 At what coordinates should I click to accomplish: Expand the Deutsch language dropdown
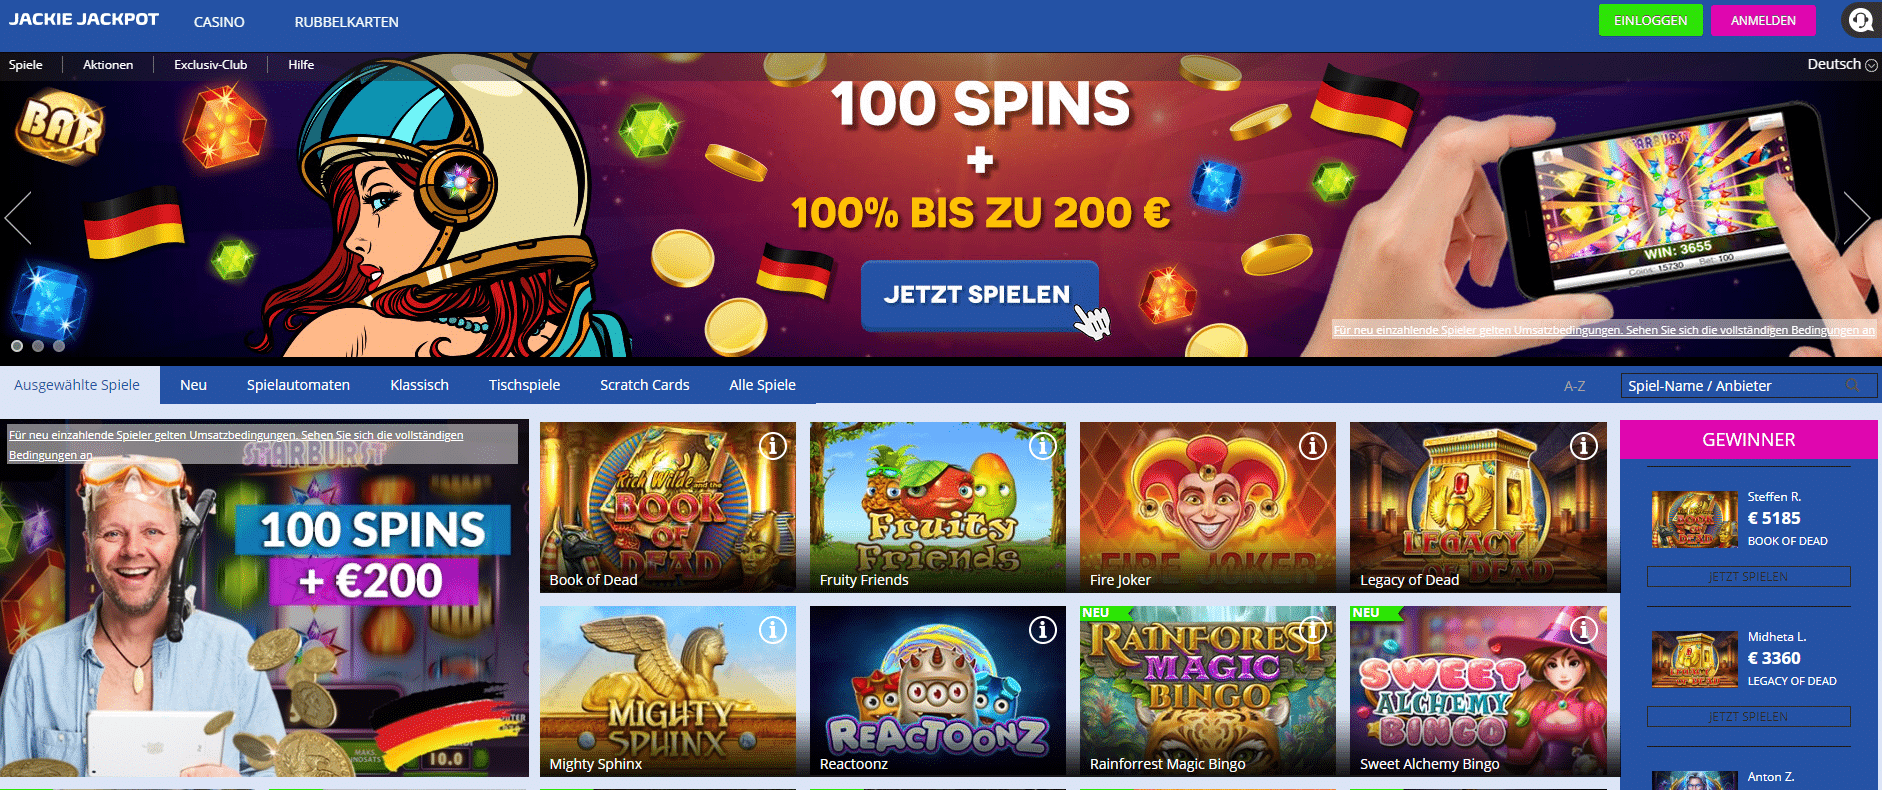coord(1842,64)
